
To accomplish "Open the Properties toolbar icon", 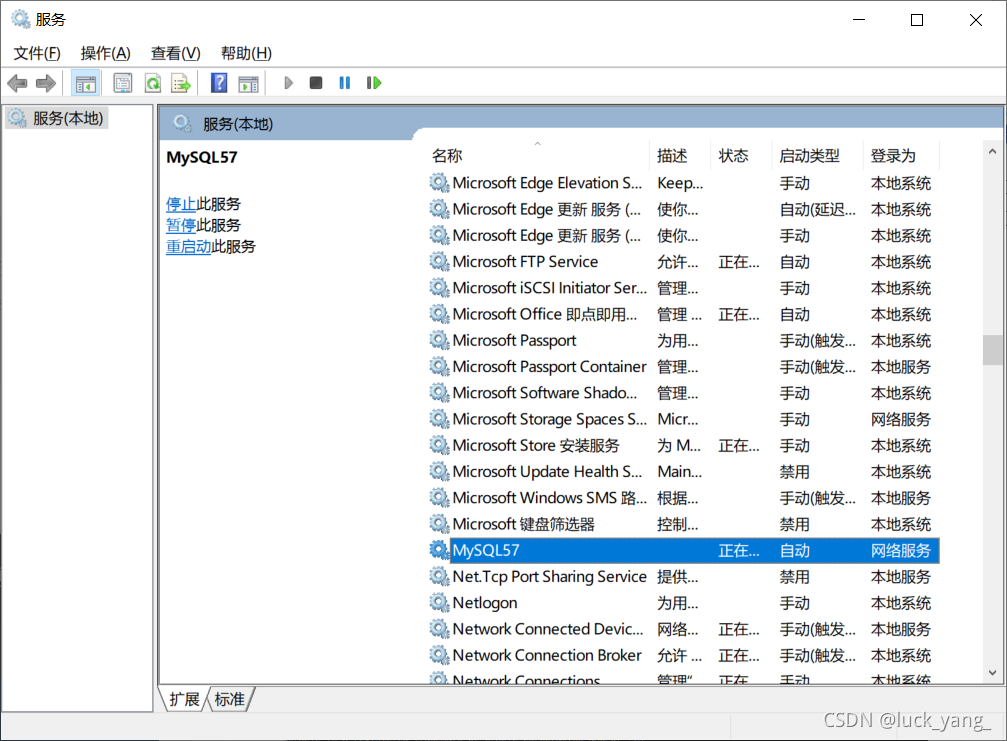I will click(x=123, y=83).
